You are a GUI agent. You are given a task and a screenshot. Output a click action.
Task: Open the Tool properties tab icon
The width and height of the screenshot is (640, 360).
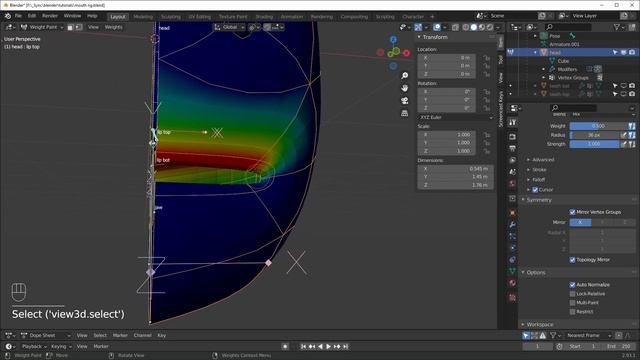click(x=513, y=122)
